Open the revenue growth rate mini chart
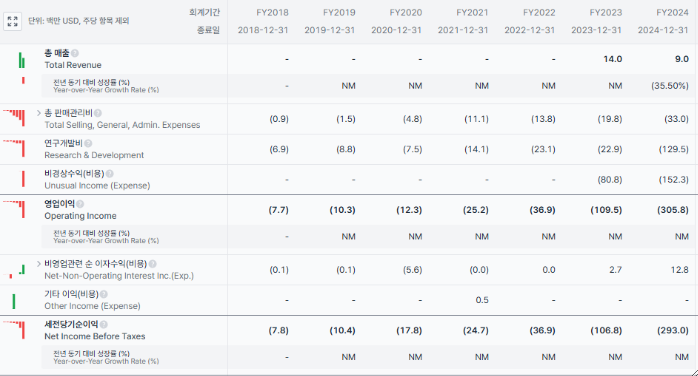Image resolution: width=698 pixels, height=376 pixels. point(23,81)
